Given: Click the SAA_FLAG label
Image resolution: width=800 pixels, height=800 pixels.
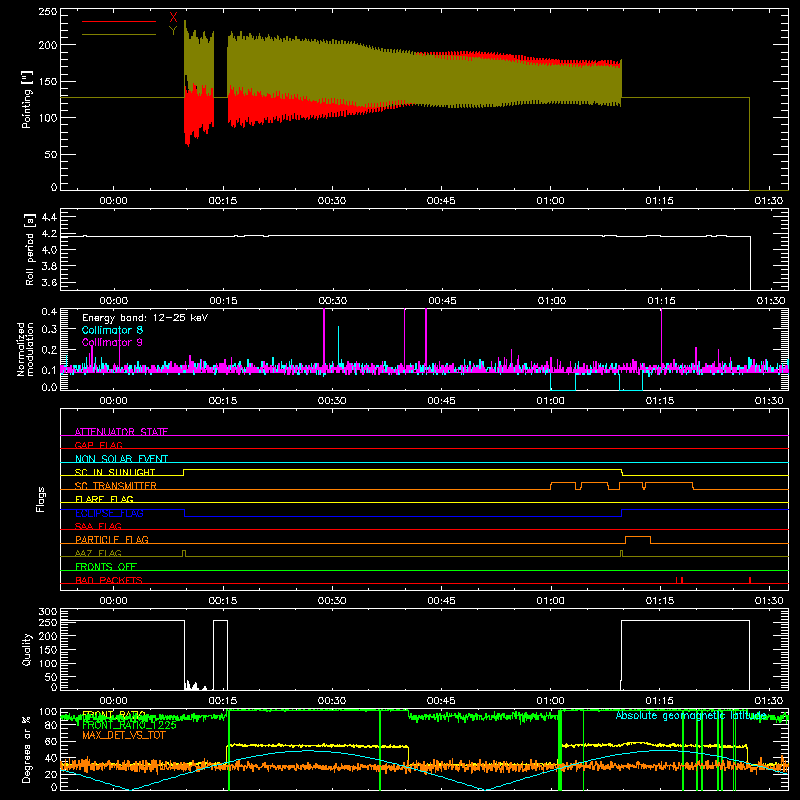Looking at the screenshot, I should (x=98, y=526).
